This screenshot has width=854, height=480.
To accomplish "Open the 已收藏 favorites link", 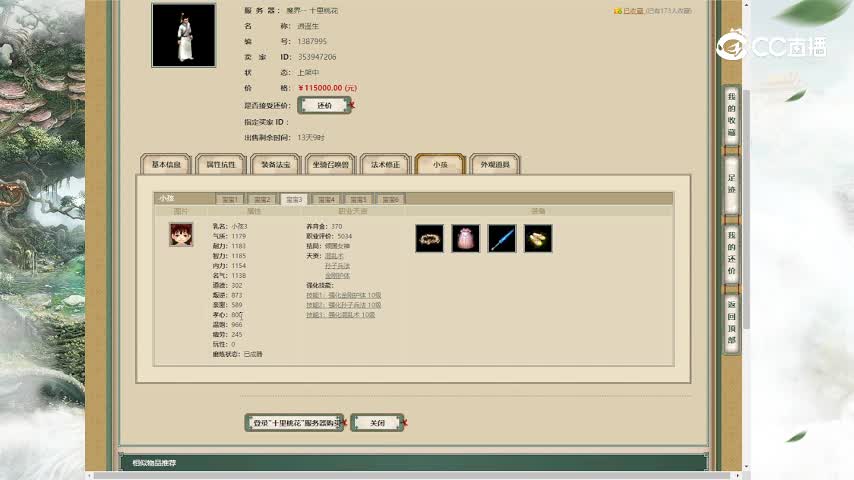I will [x=633, y=11].
